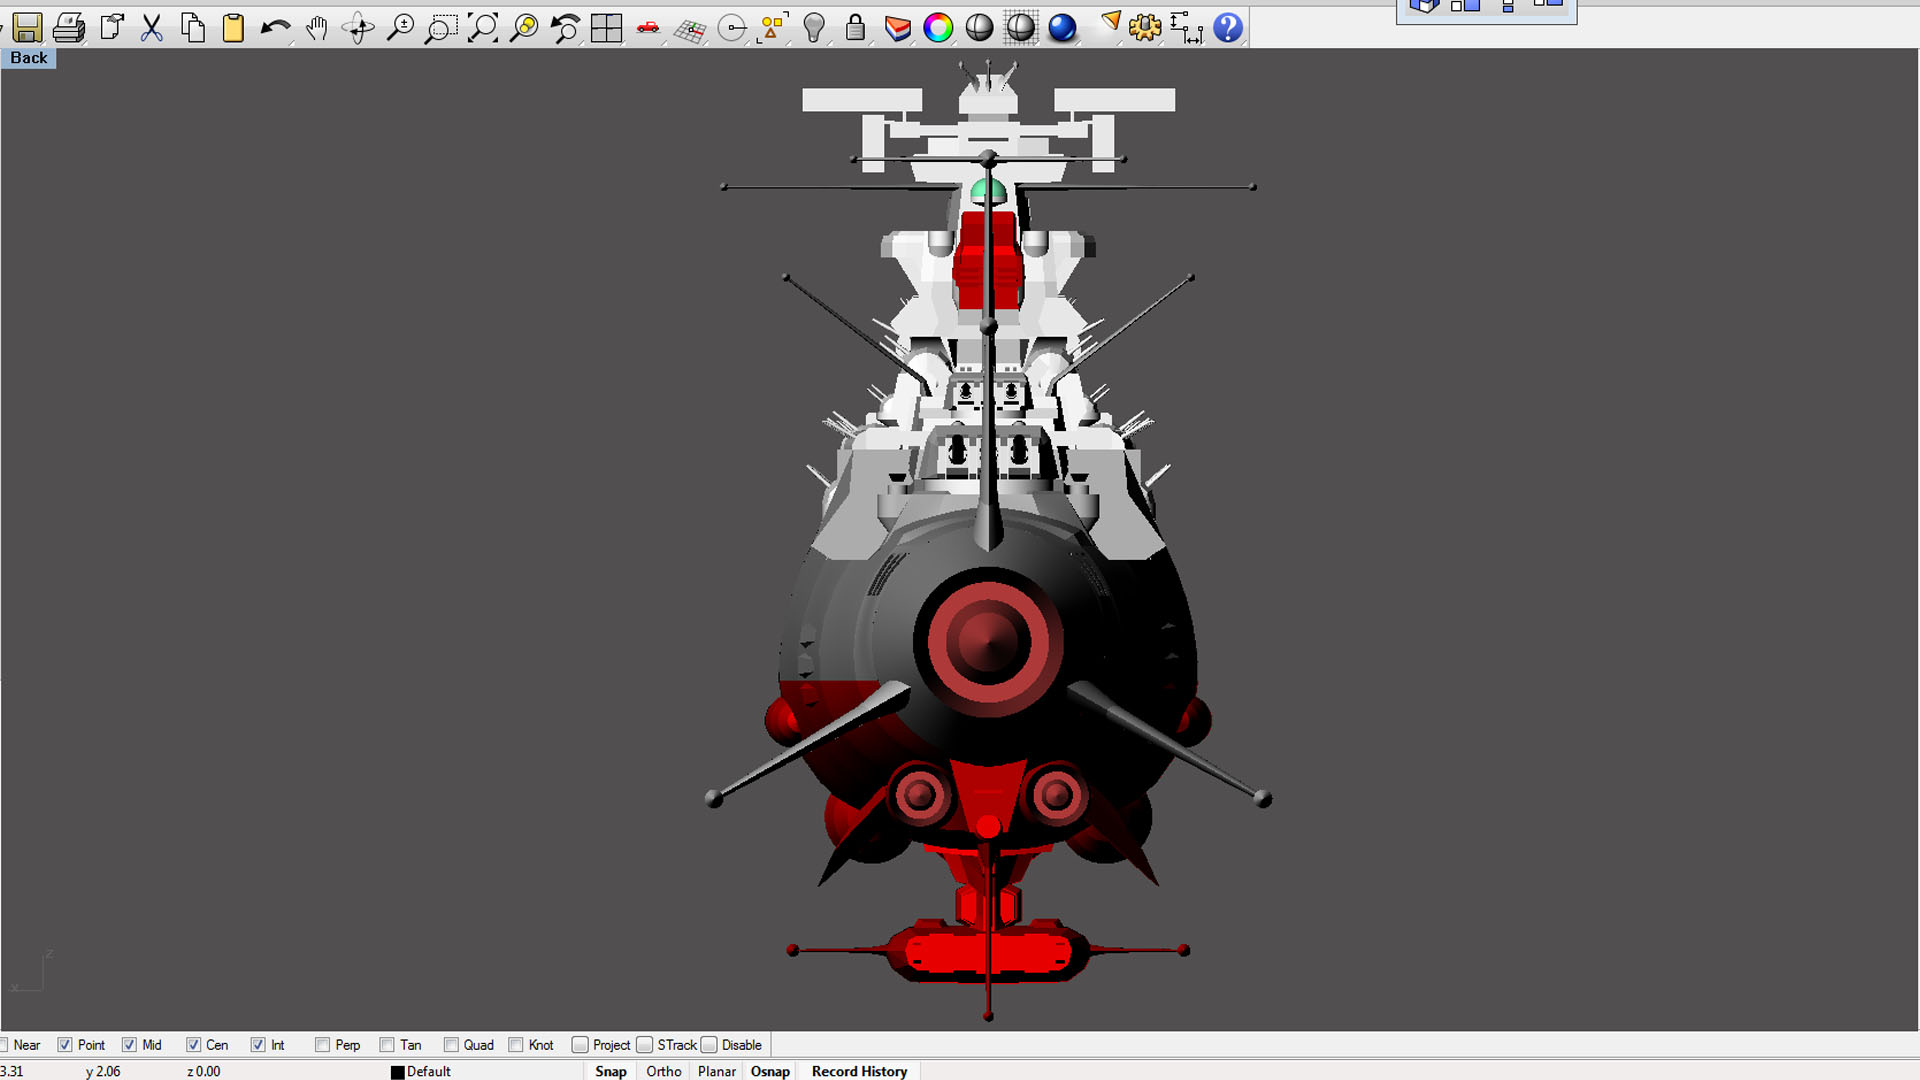Image resolution: width=1920 pixels, height=1080 pixels.
Task: Disable the Point object snap
Action: 65,1045
